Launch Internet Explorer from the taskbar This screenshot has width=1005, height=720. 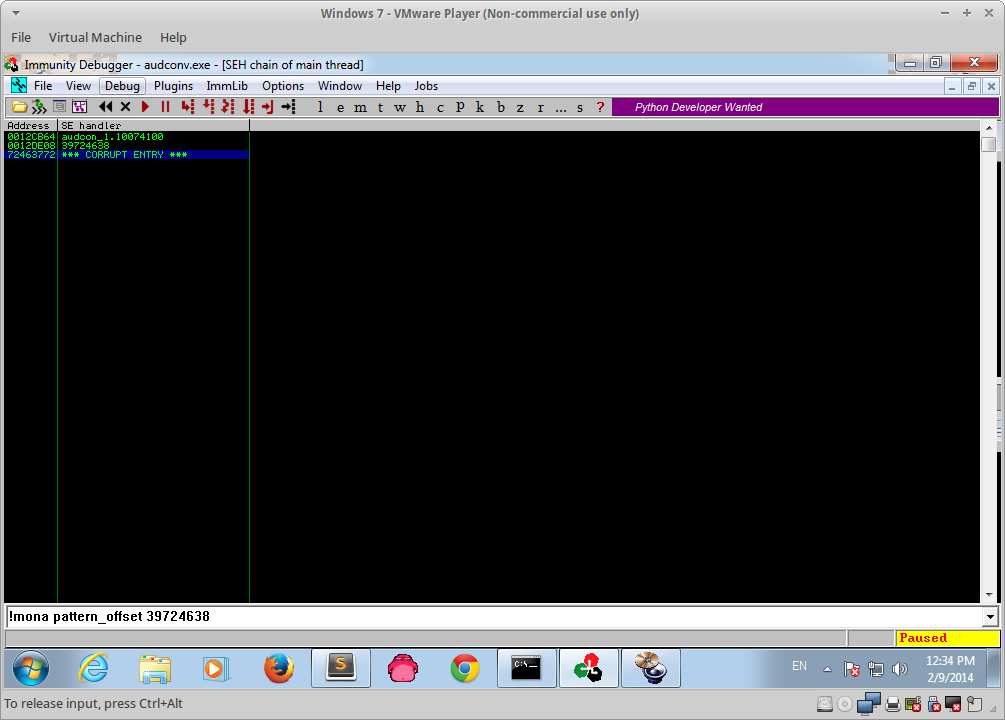tap(94, 669)
